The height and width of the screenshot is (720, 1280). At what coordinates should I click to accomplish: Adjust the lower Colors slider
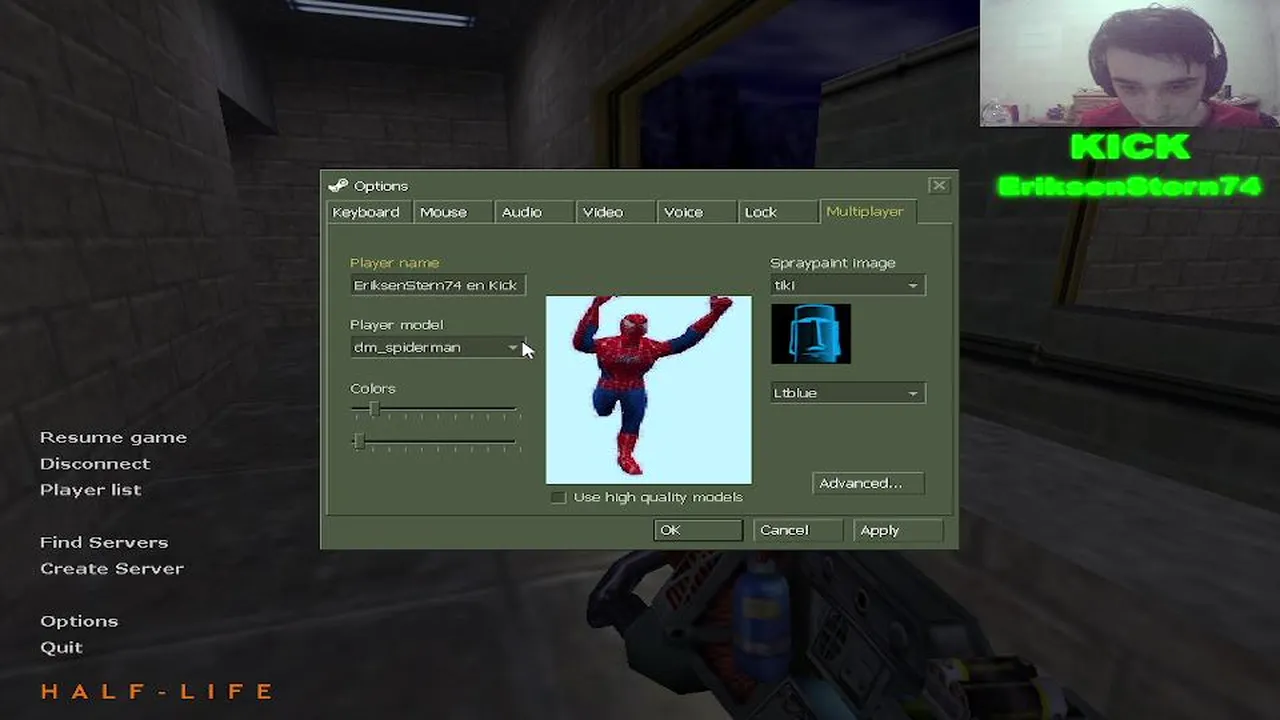[359, 441]
